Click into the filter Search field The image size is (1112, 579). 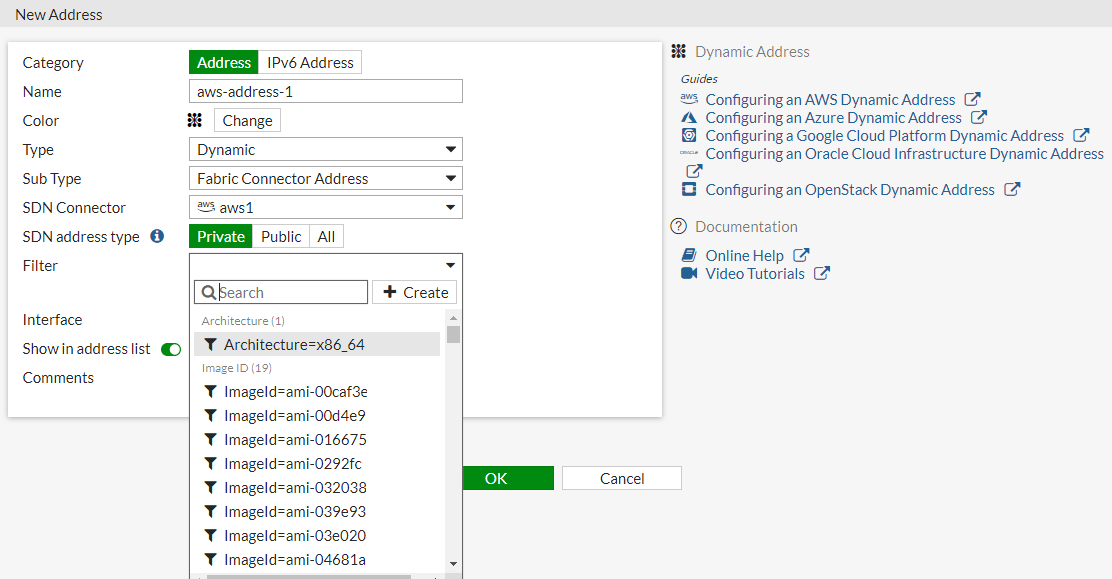coord(290,293)
